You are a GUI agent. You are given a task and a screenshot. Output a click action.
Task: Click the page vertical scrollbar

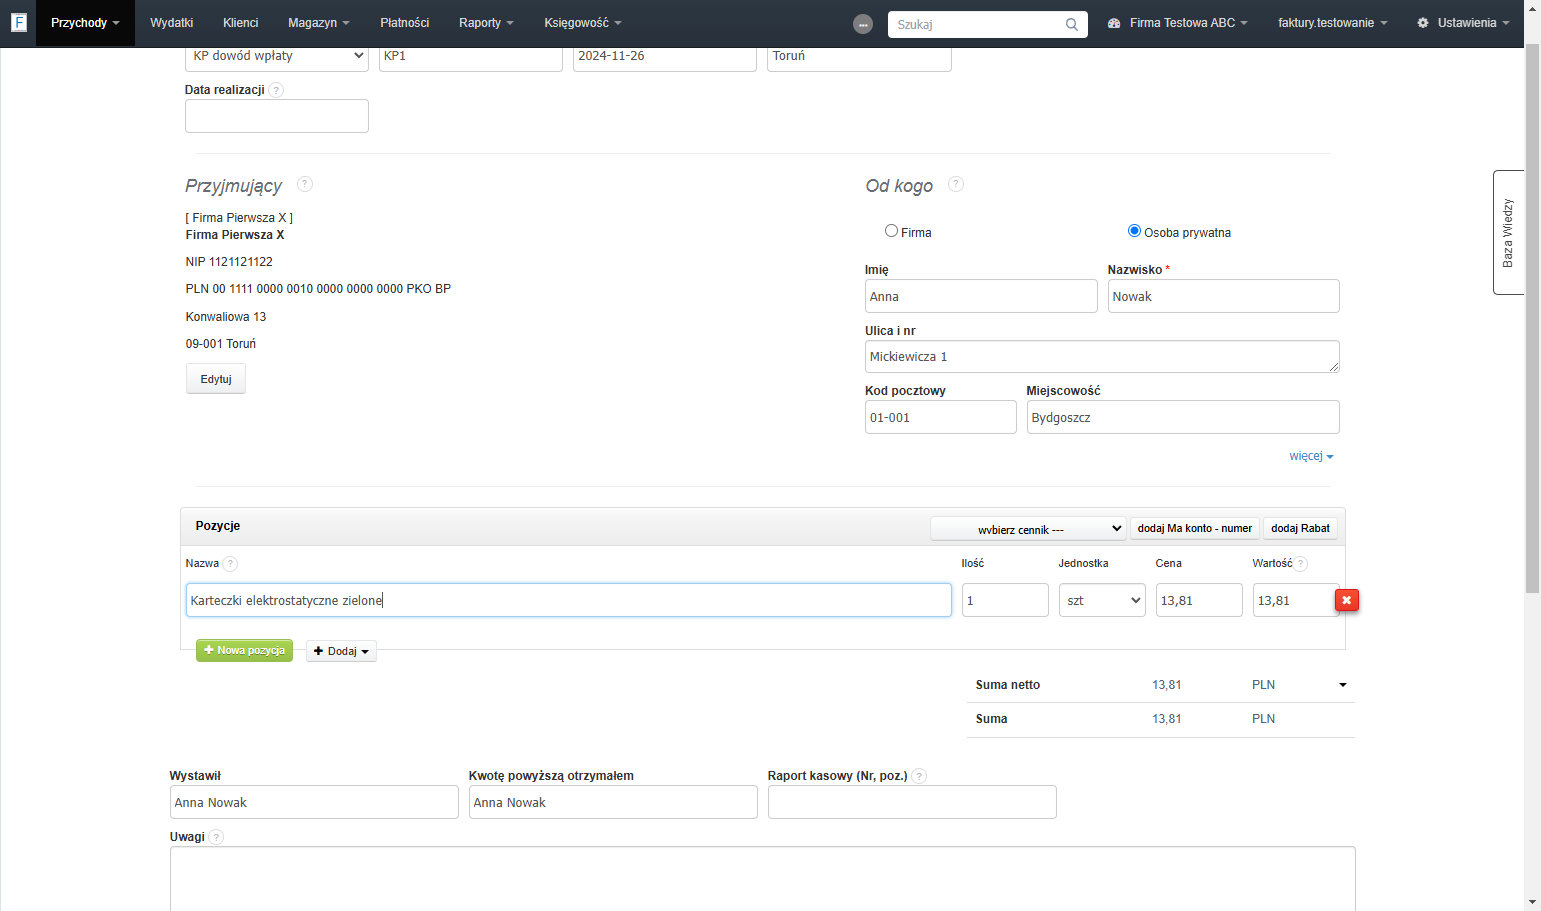point(1532,320)
